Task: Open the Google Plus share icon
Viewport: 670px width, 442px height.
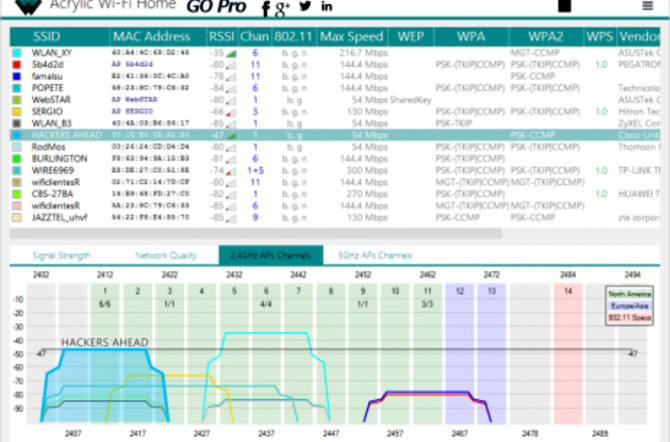Action: (x=282, y=8)
